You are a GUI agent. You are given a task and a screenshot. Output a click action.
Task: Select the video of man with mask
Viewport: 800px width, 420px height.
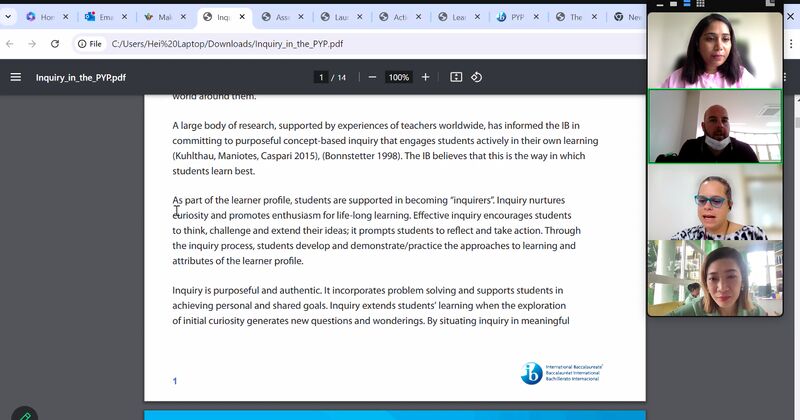pos(715,126)
